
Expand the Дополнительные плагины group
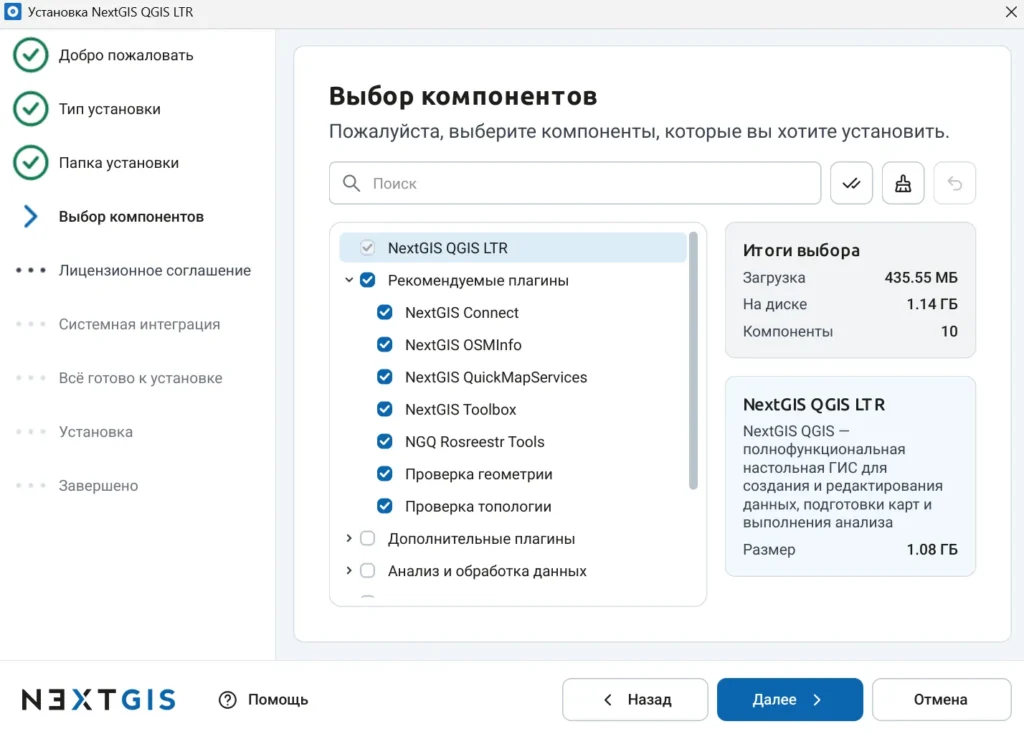click(x=349, y=539)
